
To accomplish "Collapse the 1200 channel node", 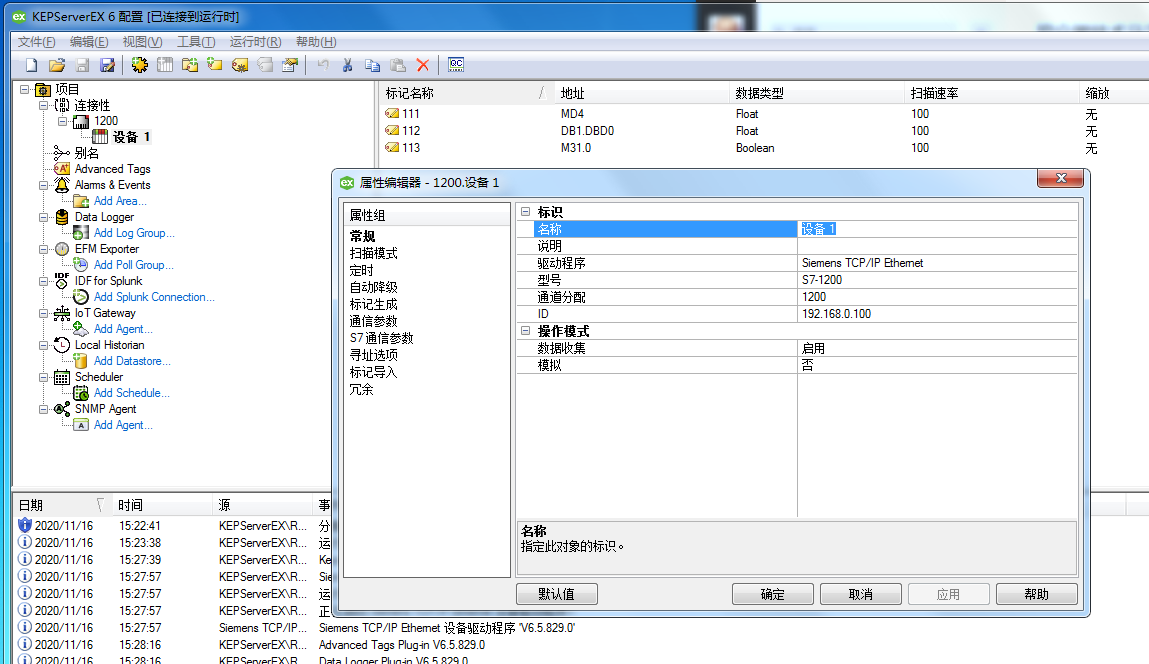I will coord(62,121).
